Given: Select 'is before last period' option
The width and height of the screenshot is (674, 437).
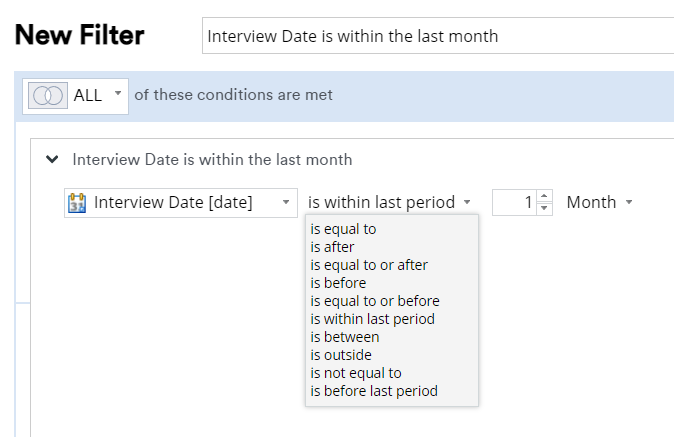Looking at the screenshot, I should 373,391.
